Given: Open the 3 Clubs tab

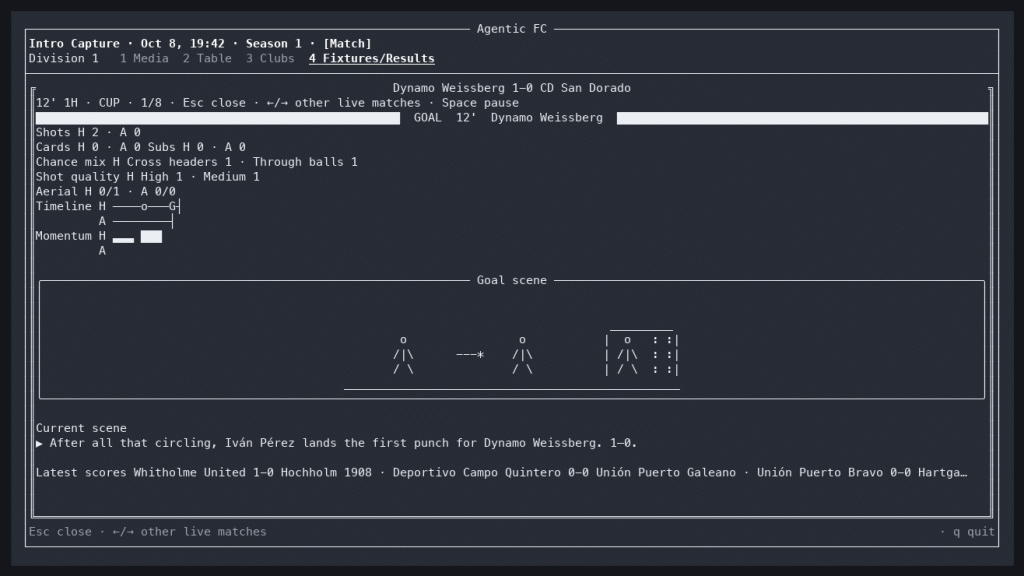Looking at the screenshot, I should 270,58.
